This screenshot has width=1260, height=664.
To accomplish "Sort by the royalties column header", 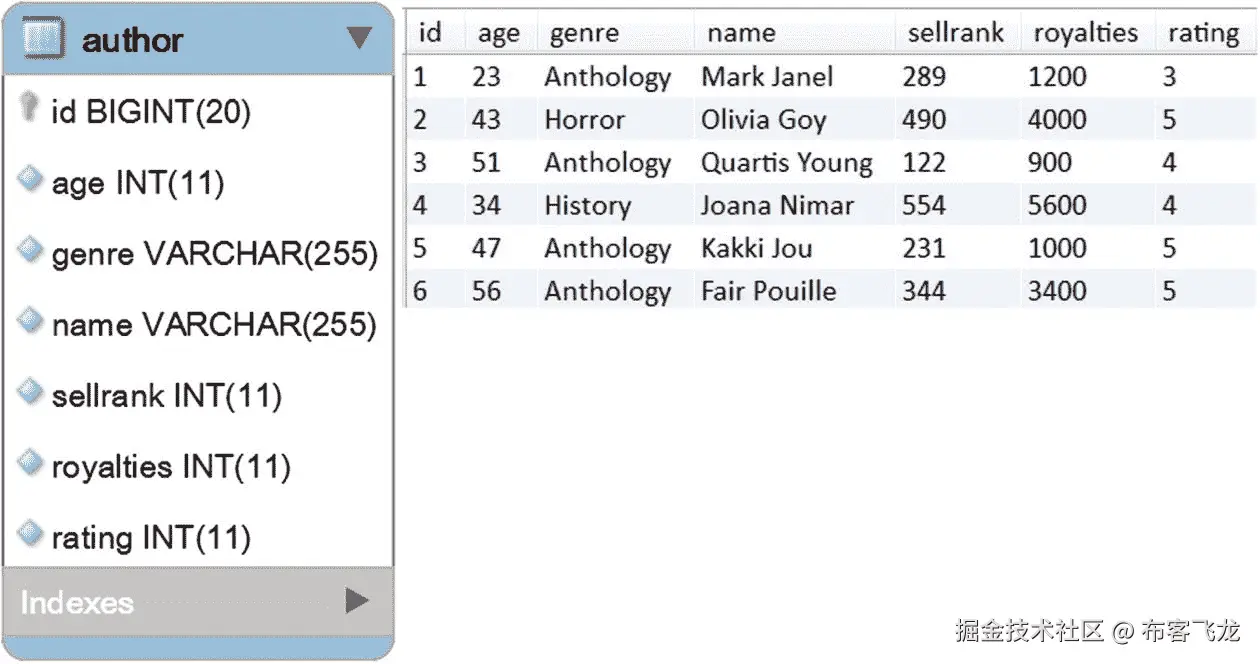I will (x=1085, y=33).
